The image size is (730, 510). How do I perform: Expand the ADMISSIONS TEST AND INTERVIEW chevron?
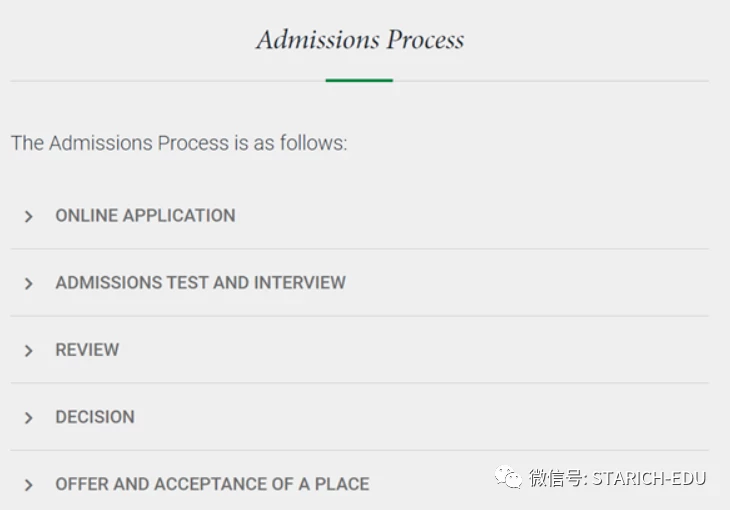pyautogui.click(x=28, y=284)
